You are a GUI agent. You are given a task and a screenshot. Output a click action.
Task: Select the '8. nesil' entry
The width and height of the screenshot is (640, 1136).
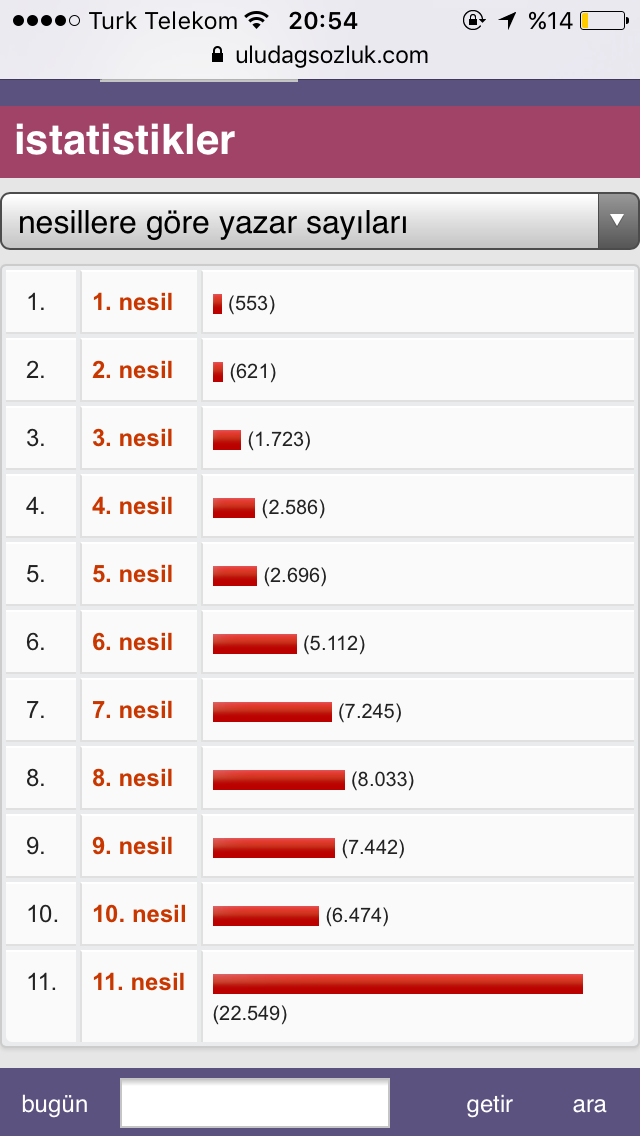click(133, 777)
